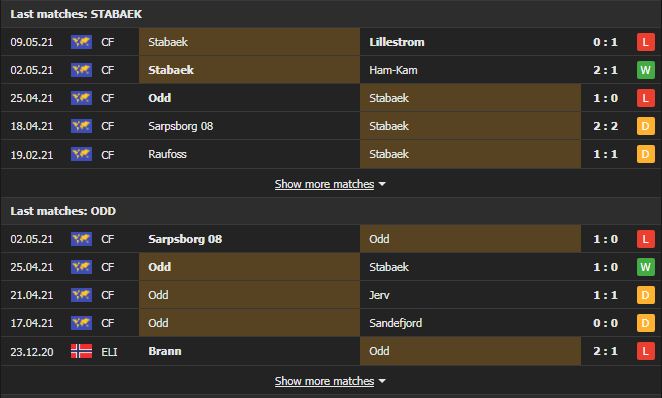Open the Ham-Kam team link
This screenshot has height=398, width=662.
(393, 70)
